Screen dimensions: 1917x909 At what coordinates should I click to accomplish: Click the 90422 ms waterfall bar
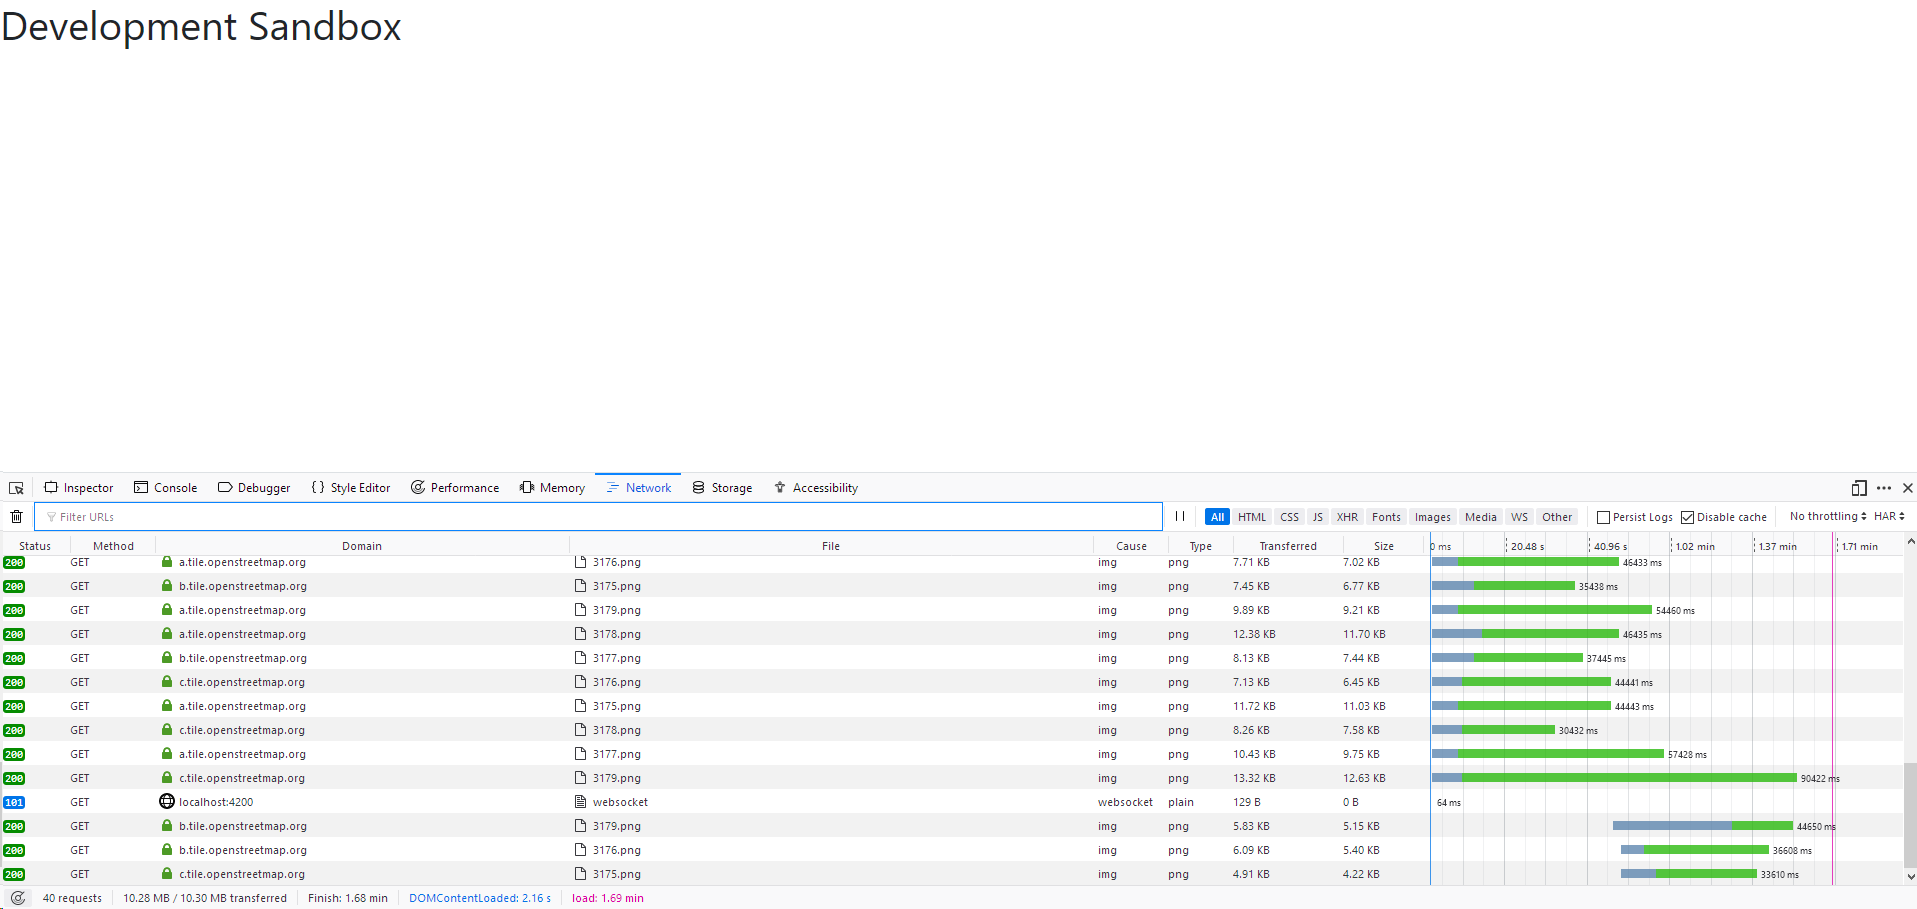1614,778
